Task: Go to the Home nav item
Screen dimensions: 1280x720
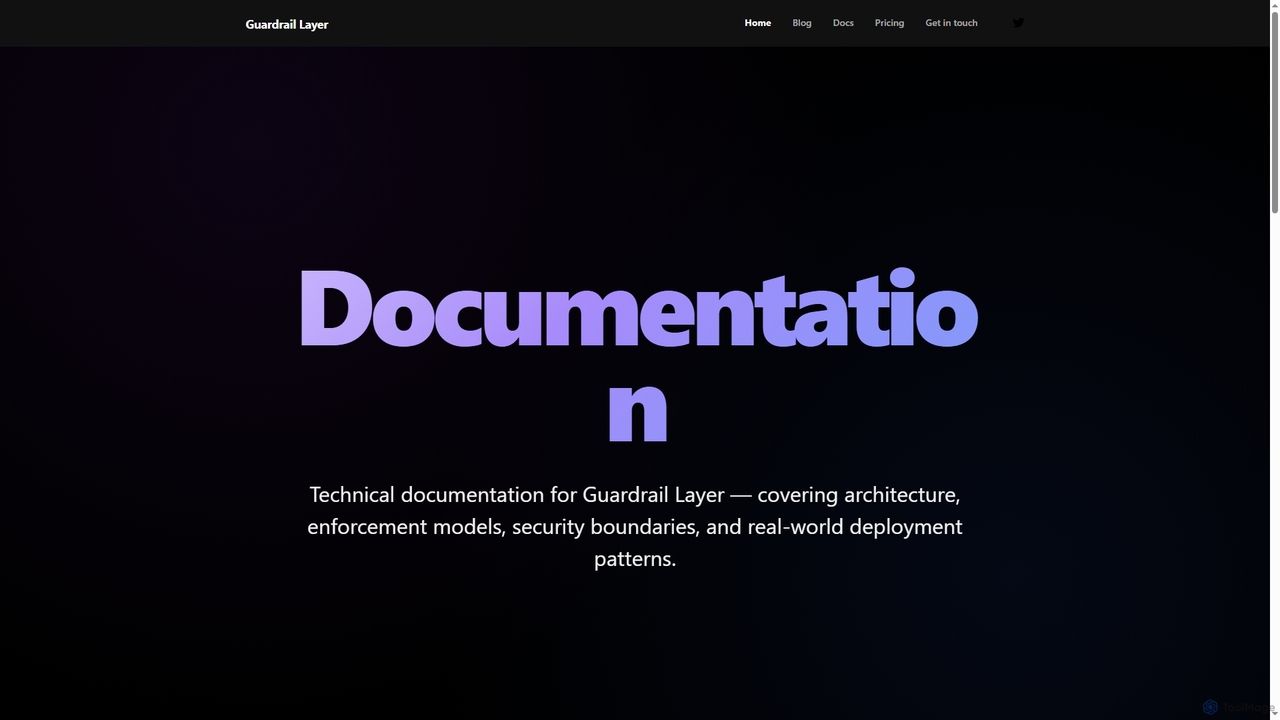Action: pos(757,23)
